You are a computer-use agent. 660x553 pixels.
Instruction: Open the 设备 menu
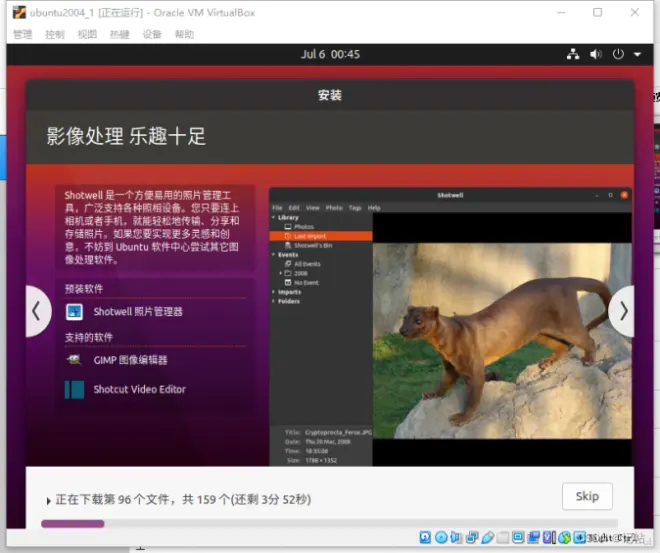[x=152, y=34]
